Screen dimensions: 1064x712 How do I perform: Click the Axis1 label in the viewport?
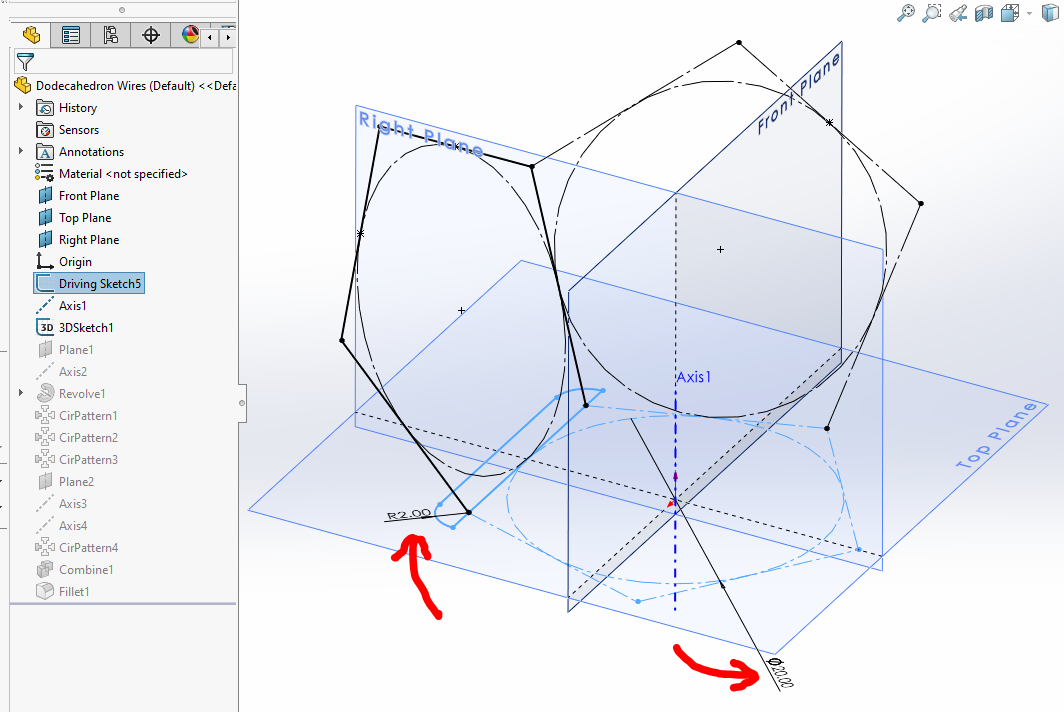click(694, 377)
